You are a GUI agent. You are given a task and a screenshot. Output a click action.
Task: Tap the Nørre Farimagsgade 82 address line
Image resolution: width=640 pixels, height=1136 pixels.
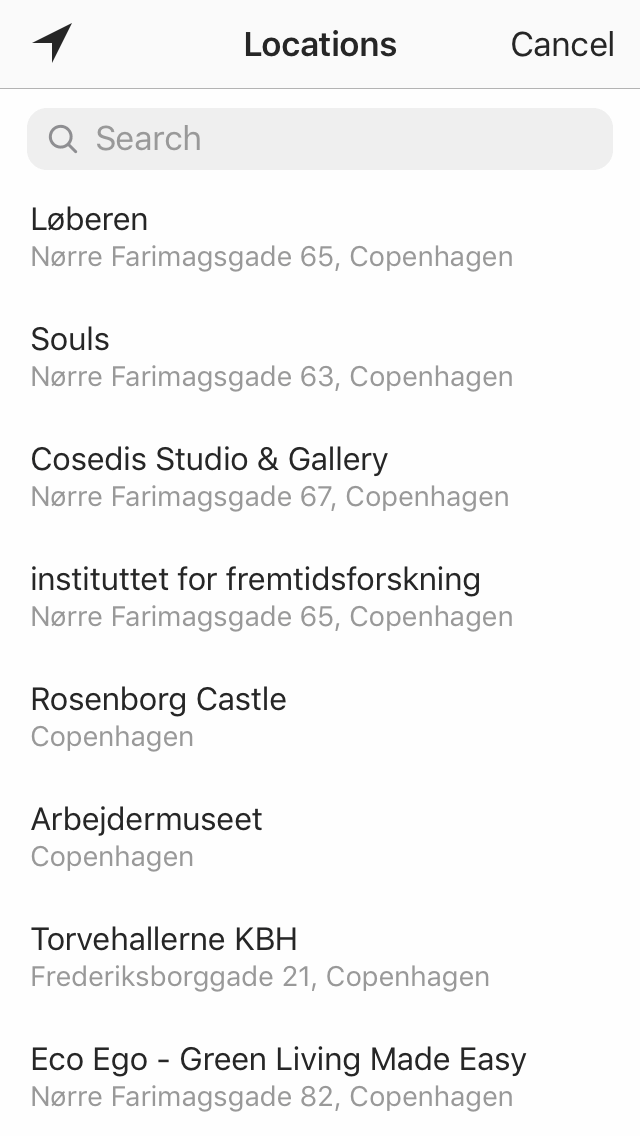pos(272,1097)
